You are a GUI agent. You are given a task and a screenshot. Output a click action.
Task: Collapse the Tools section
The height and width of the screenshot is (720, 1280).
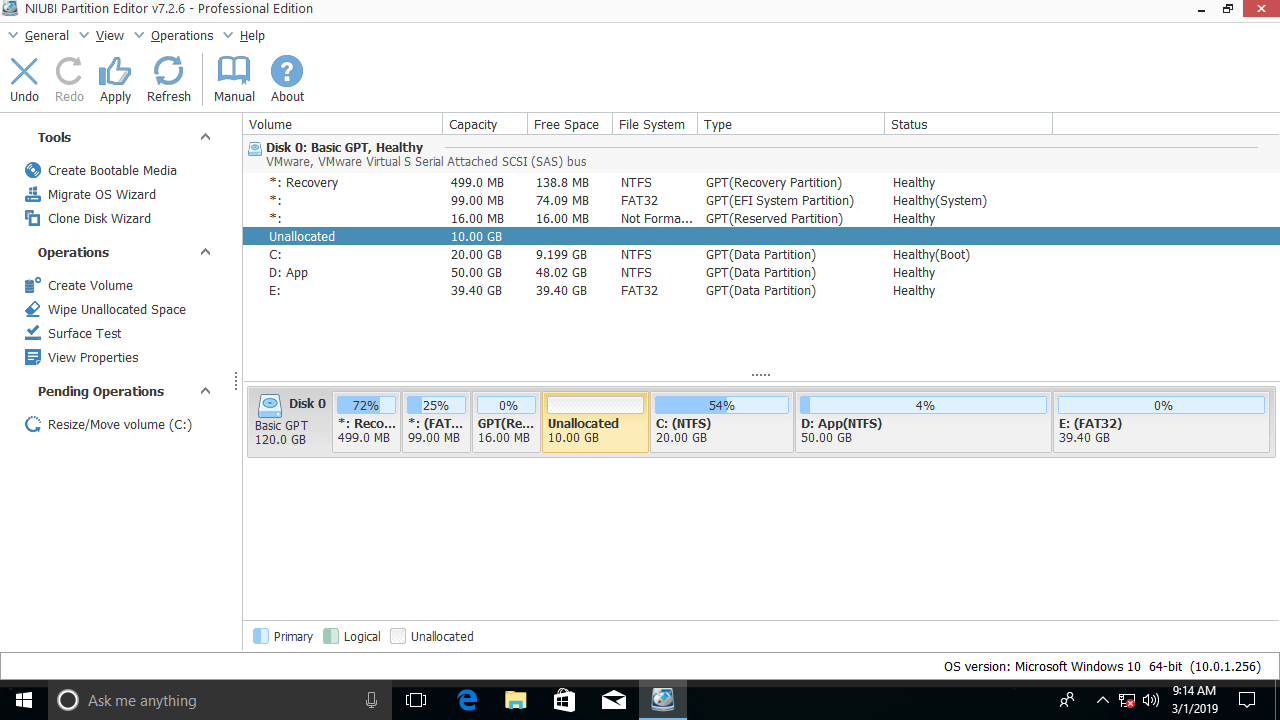[x=205, y=138]
